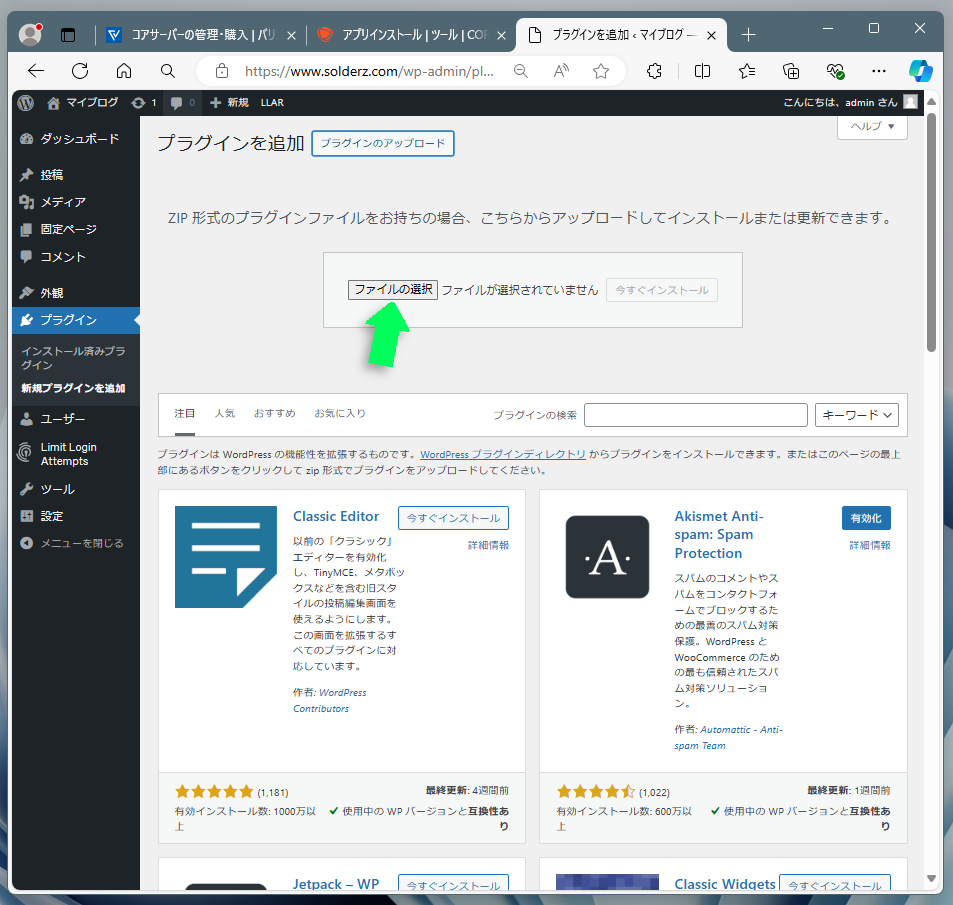Open 詳細情報 for Akismet
This screenshot has height=905, width=953.
coord(870,545)
